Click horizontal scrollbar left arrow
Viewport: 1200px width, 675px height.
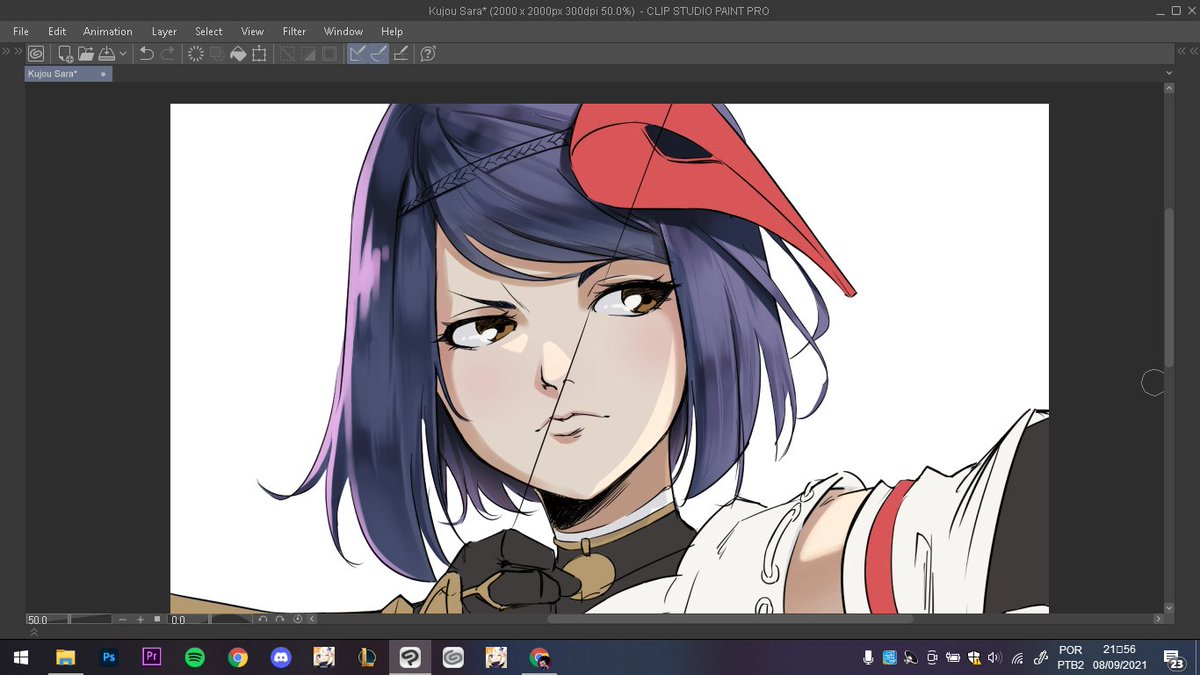(314, 620)
